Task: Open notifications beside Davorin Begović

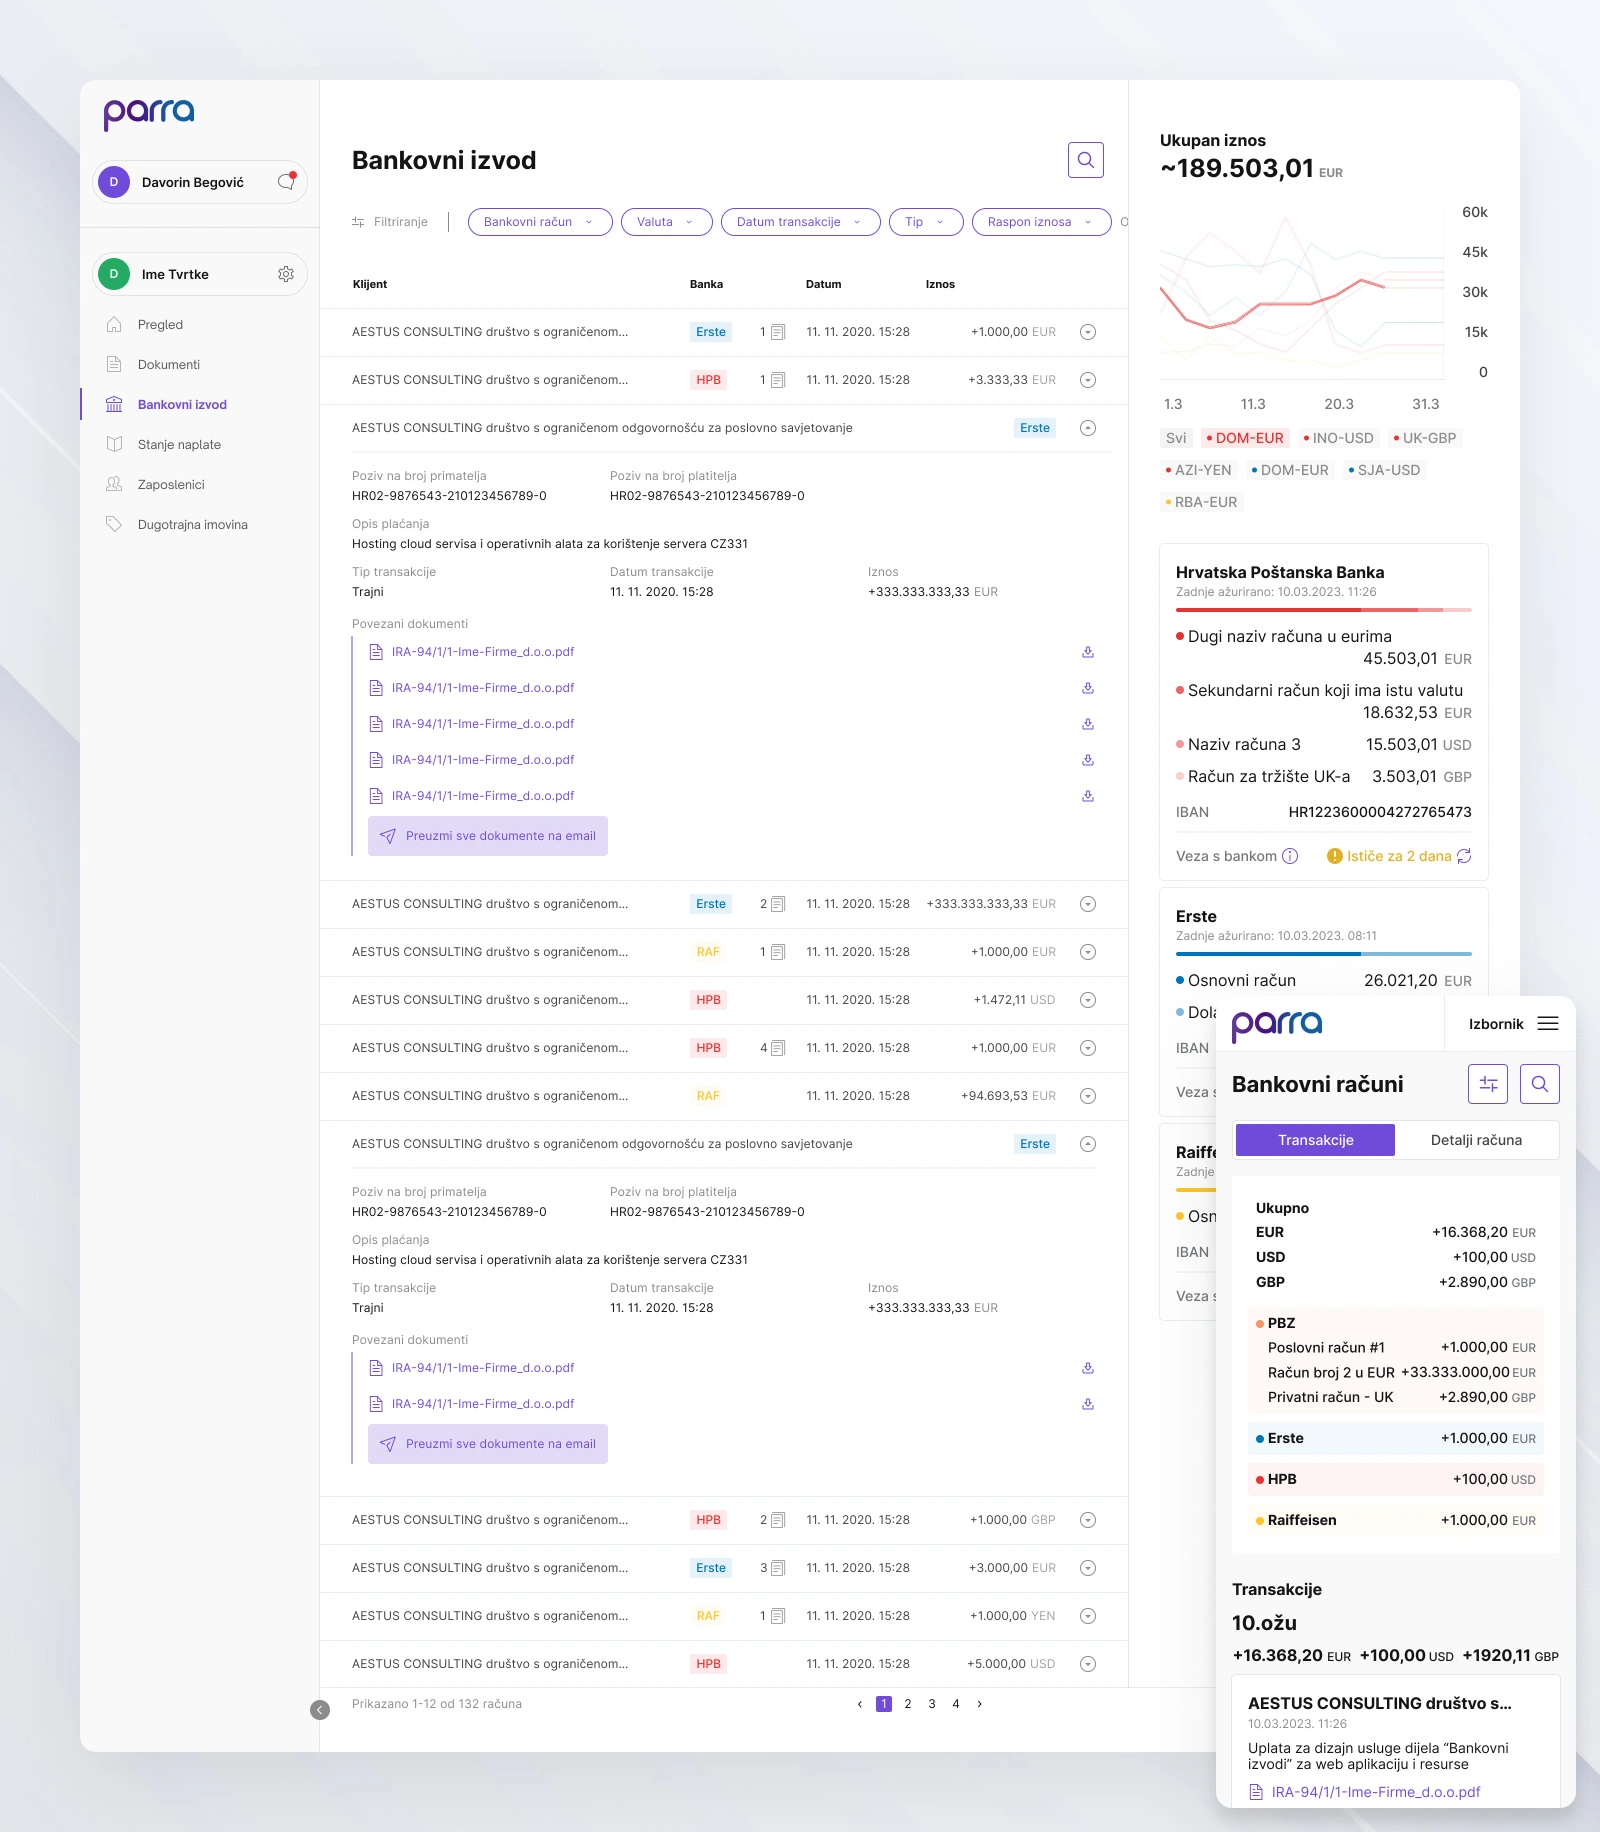Action: coord(287,181)
